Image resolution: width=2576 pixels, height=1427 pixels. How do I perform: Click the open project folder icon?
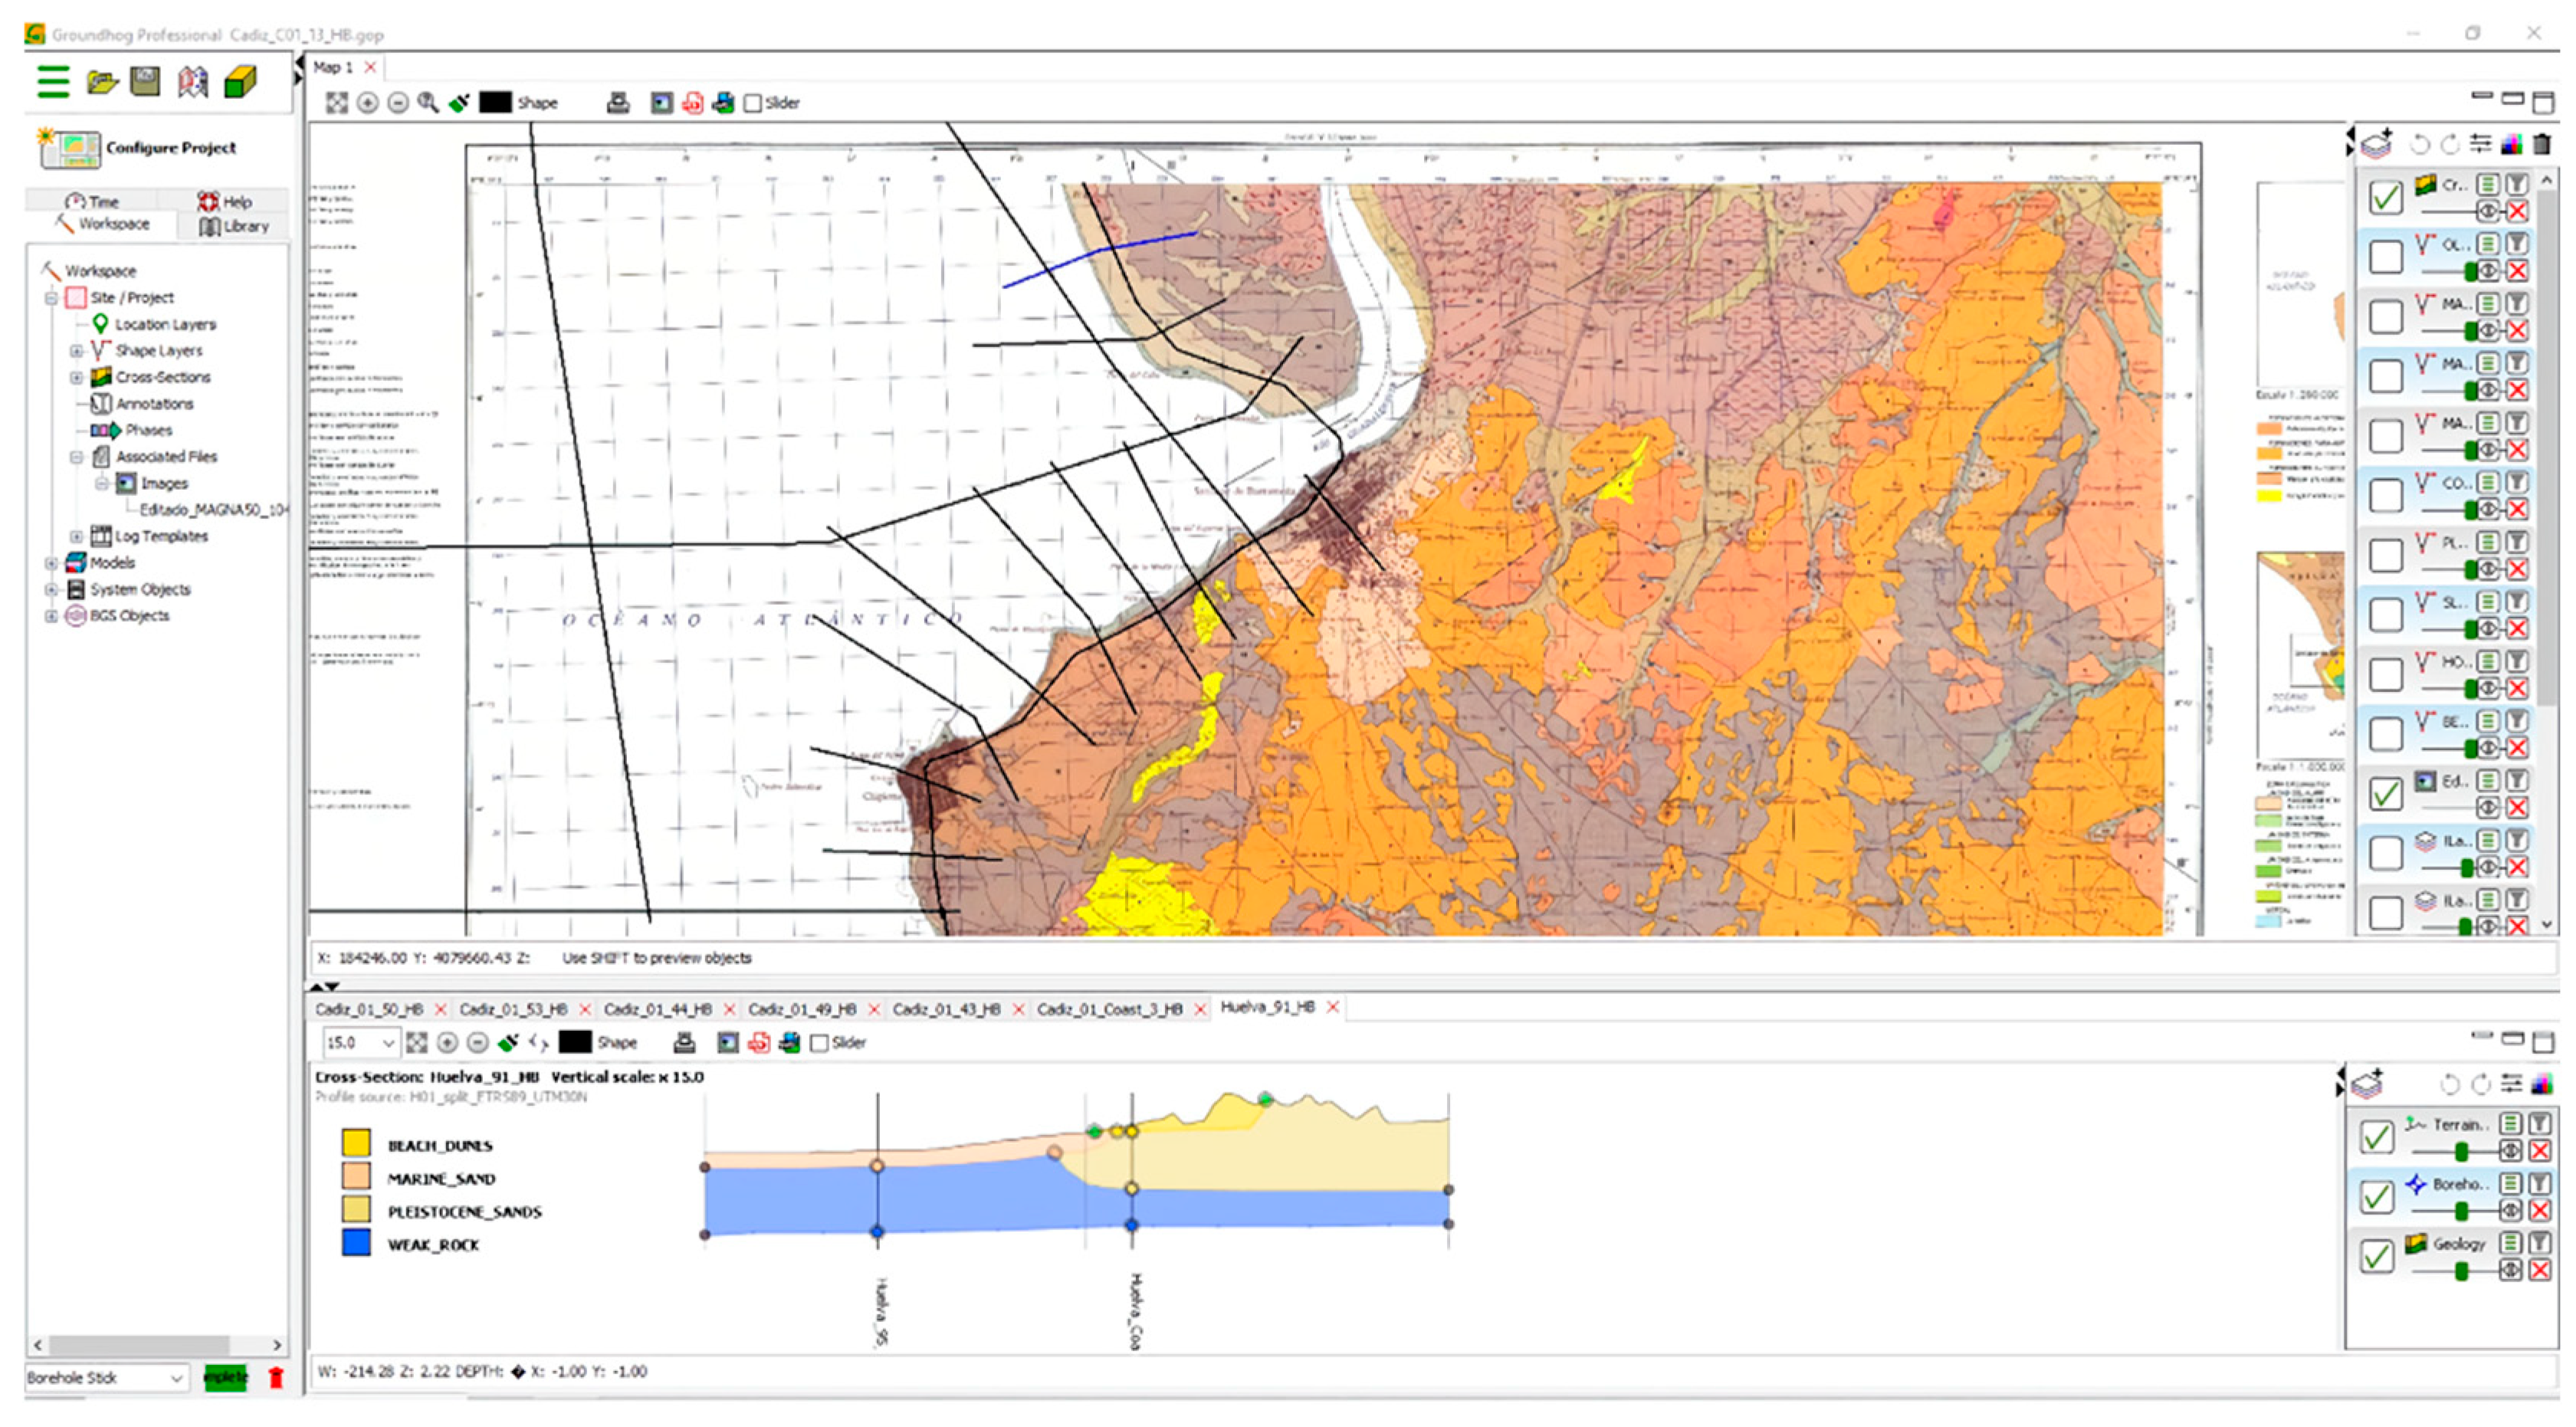(x=101, y=81)
